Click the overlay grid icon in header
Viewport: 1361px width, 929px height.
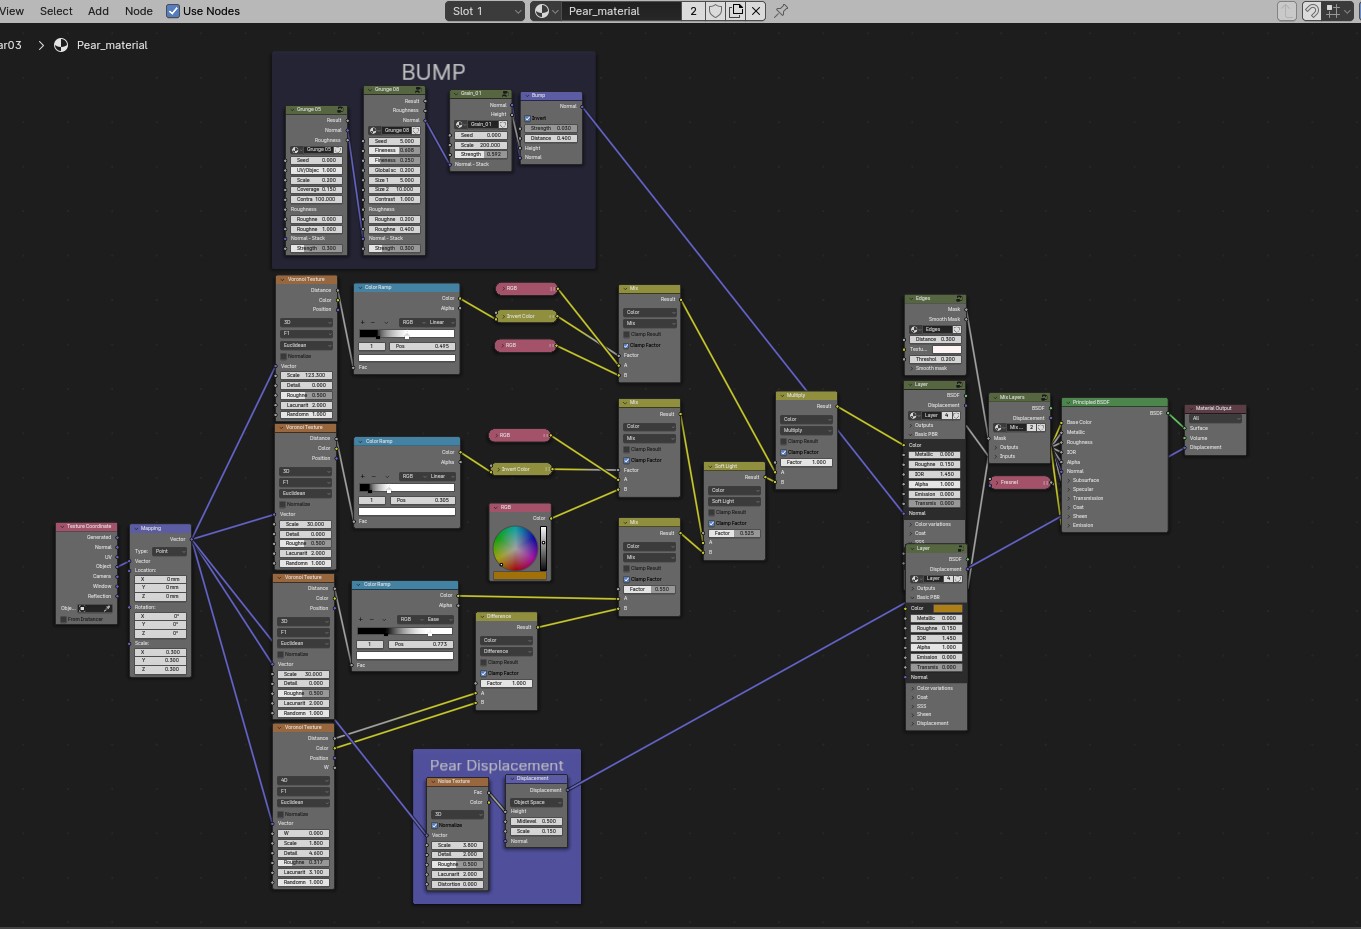[x=1333, y=11]
